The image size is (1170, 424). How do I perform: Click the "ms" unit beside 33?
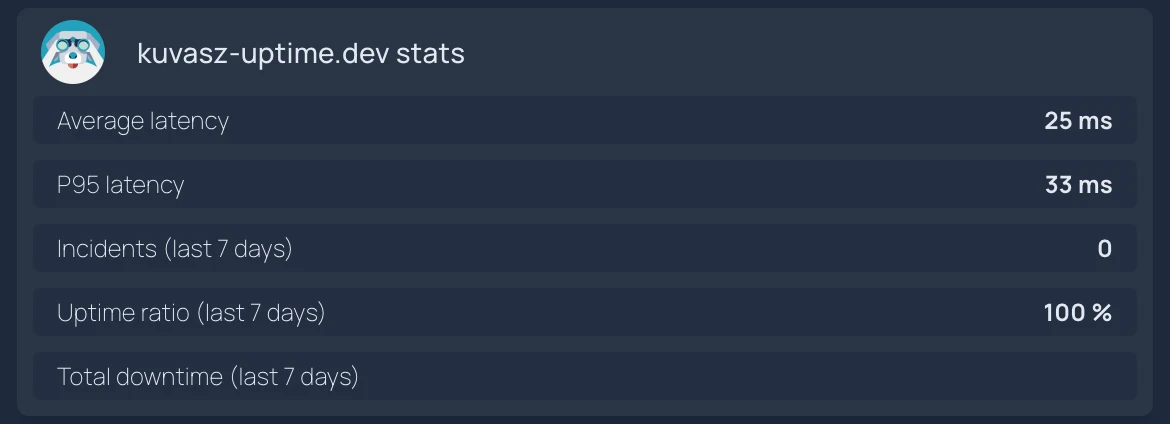tap(1095, 185)
